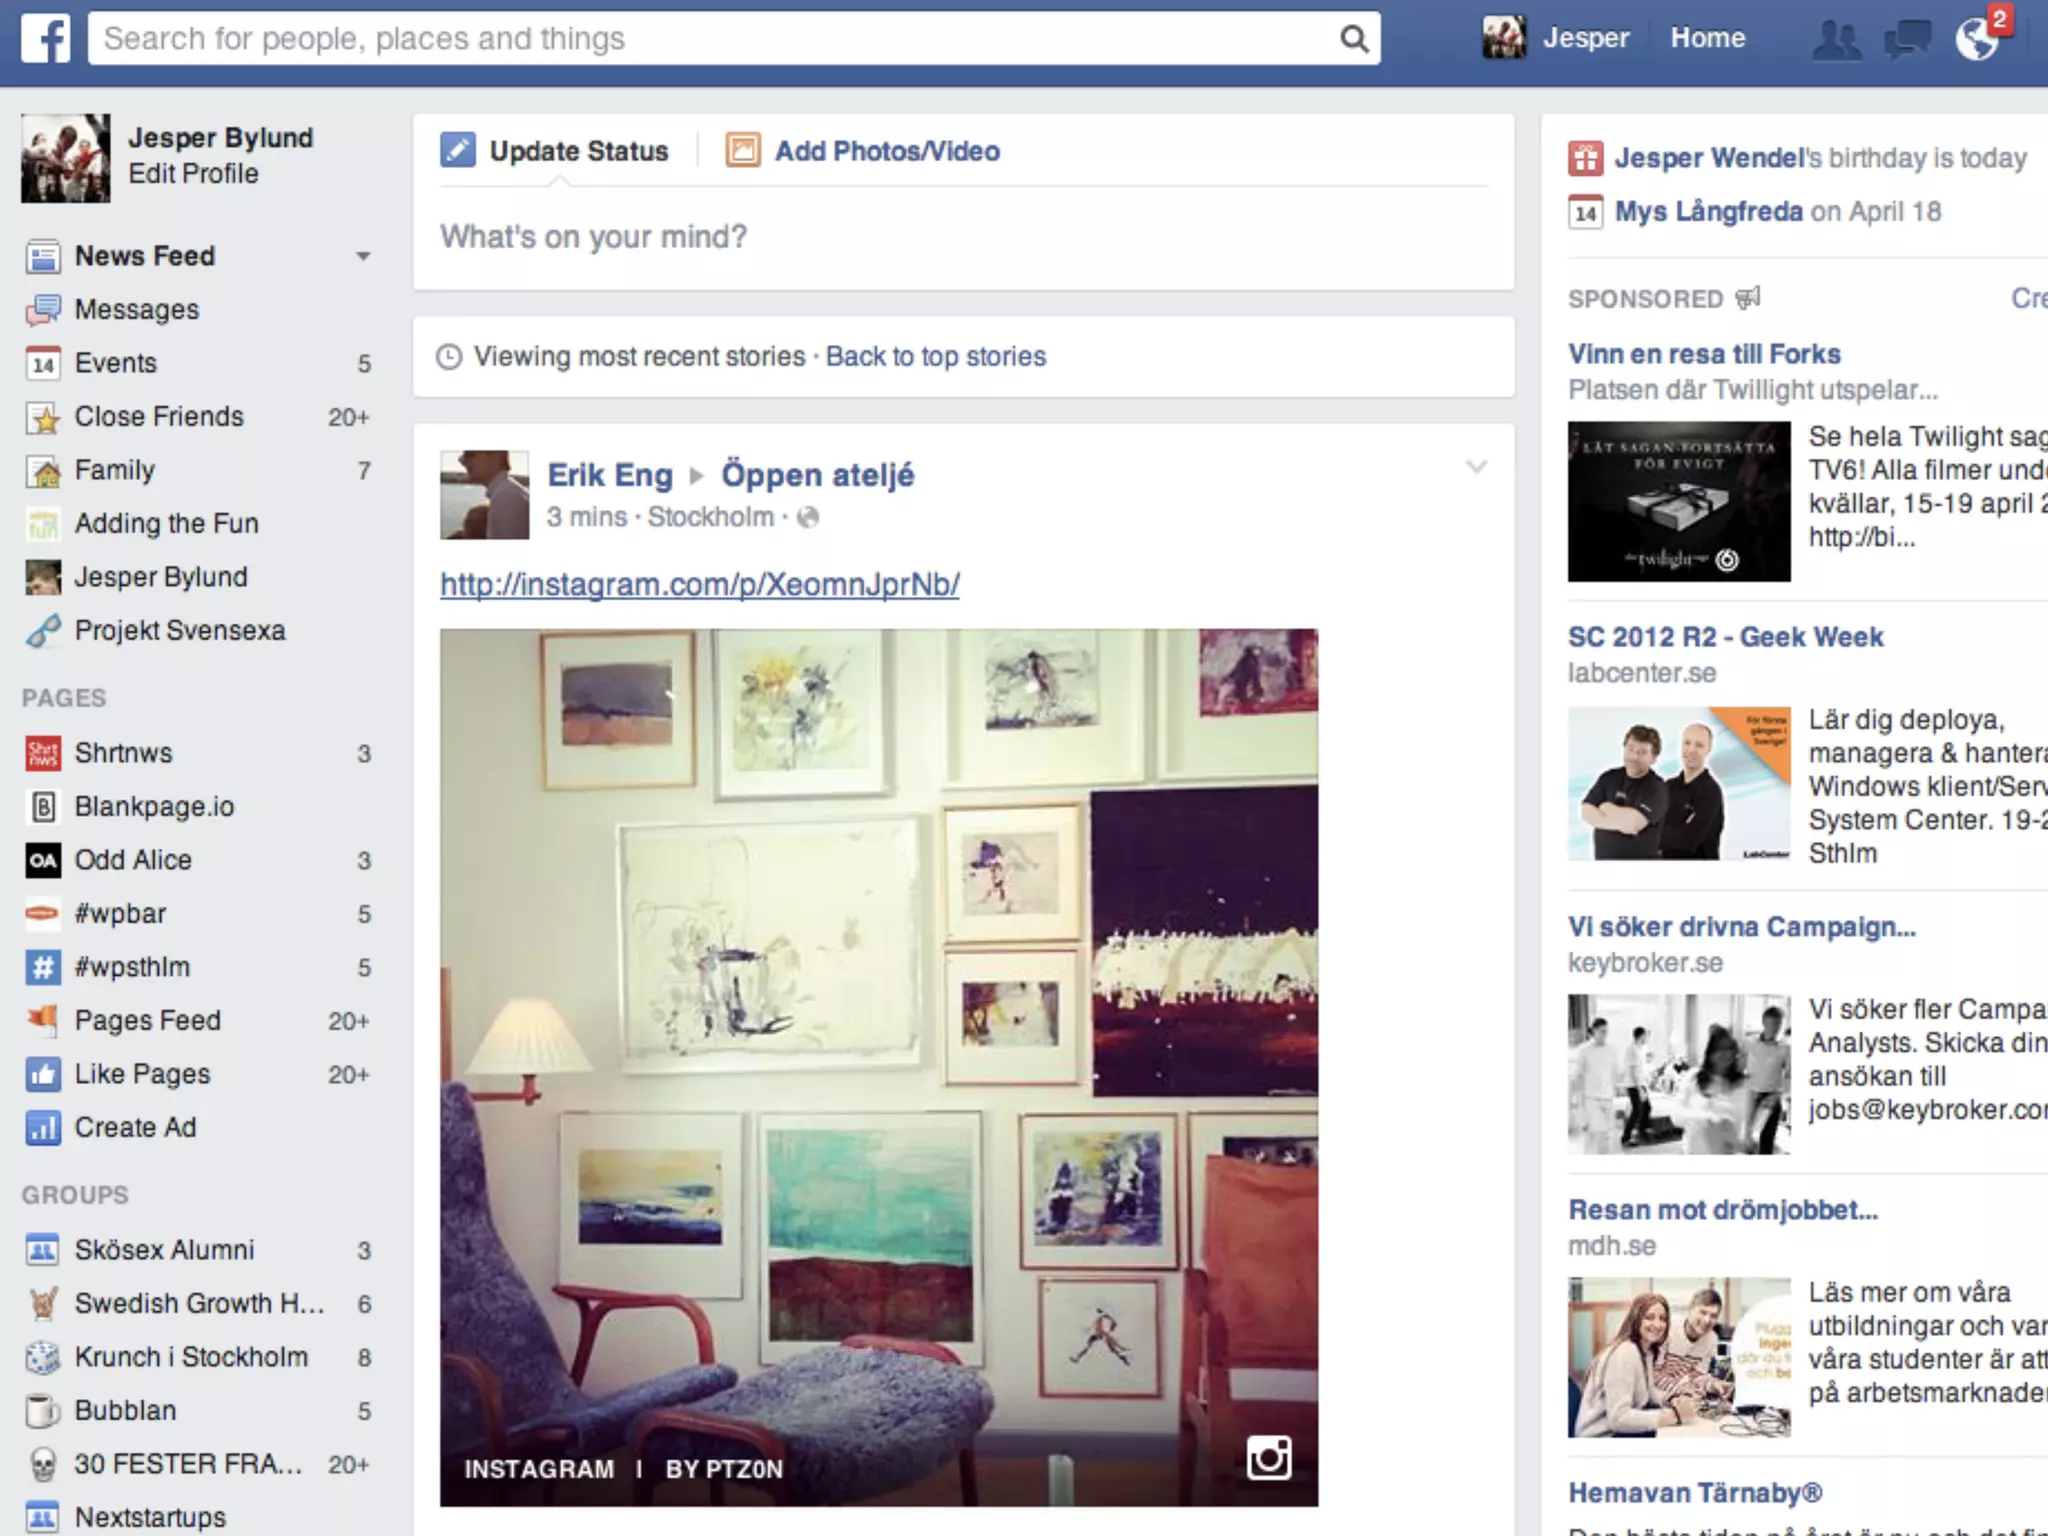Click the search magnifier icon
The height and width of the screenshot is (1536, 2048).
pos(1353,39)
